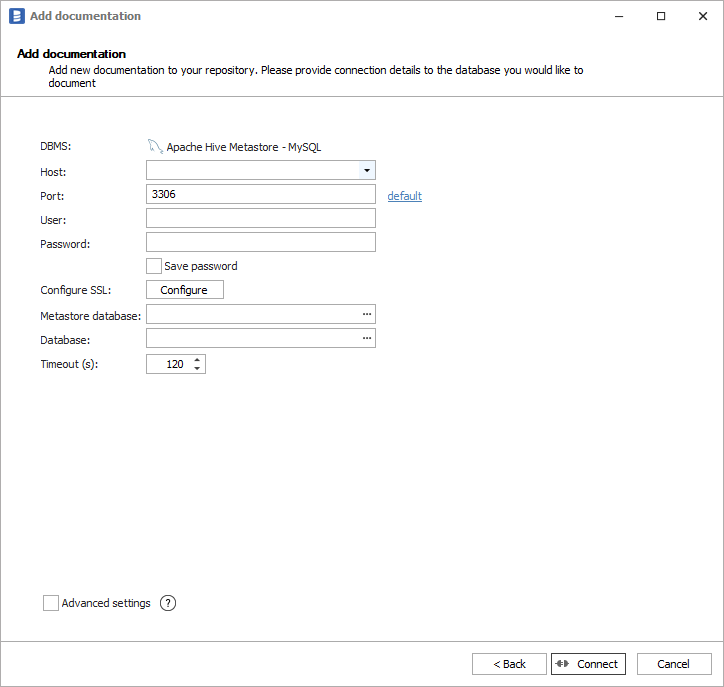The height and width of the screenshot is (687, 724).
Task: Go to previous step with Back button
Action: (509, 664)
